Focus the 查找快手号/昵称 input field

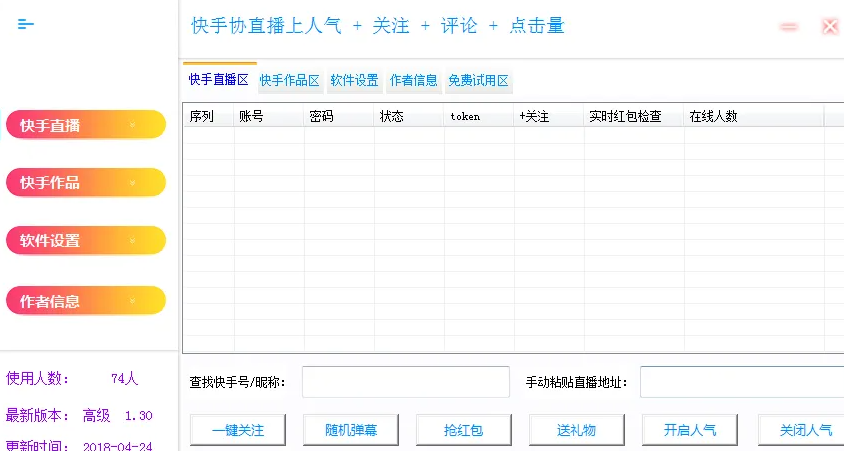[406, 382]
